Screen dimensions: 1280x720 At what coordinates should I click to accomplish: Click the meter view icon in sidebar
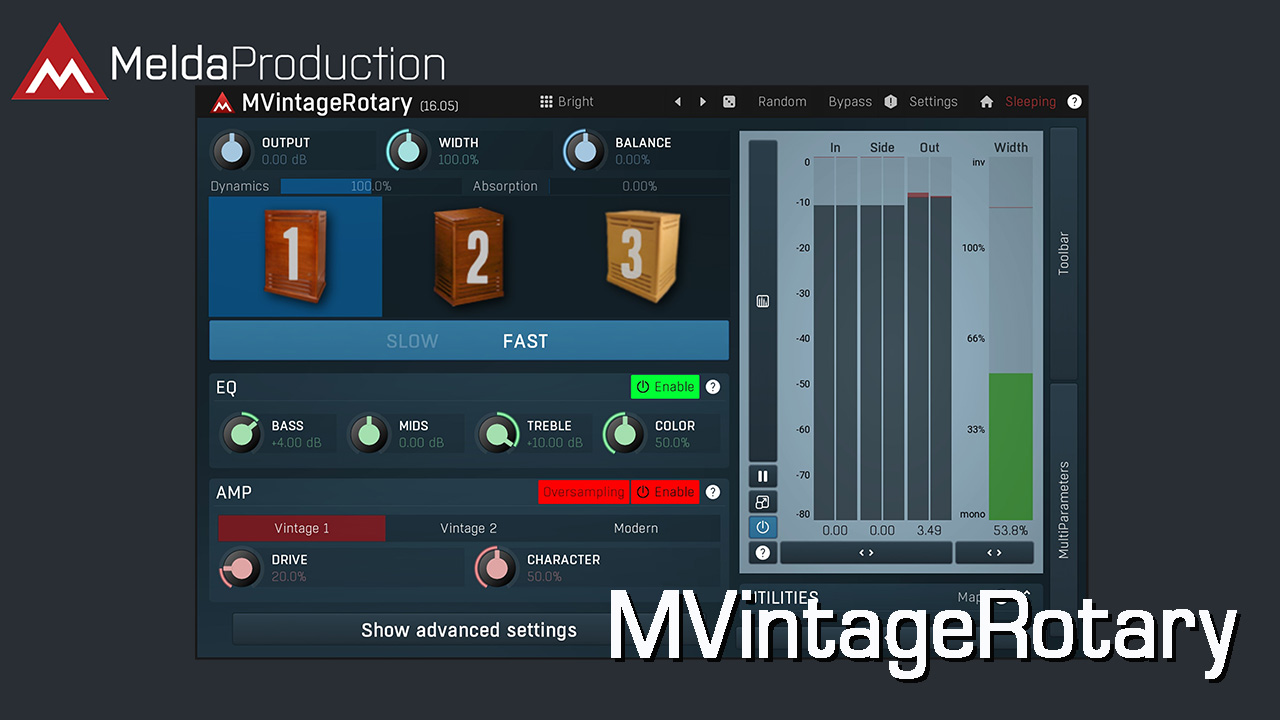pyautogui.click(x=763, y=301)
